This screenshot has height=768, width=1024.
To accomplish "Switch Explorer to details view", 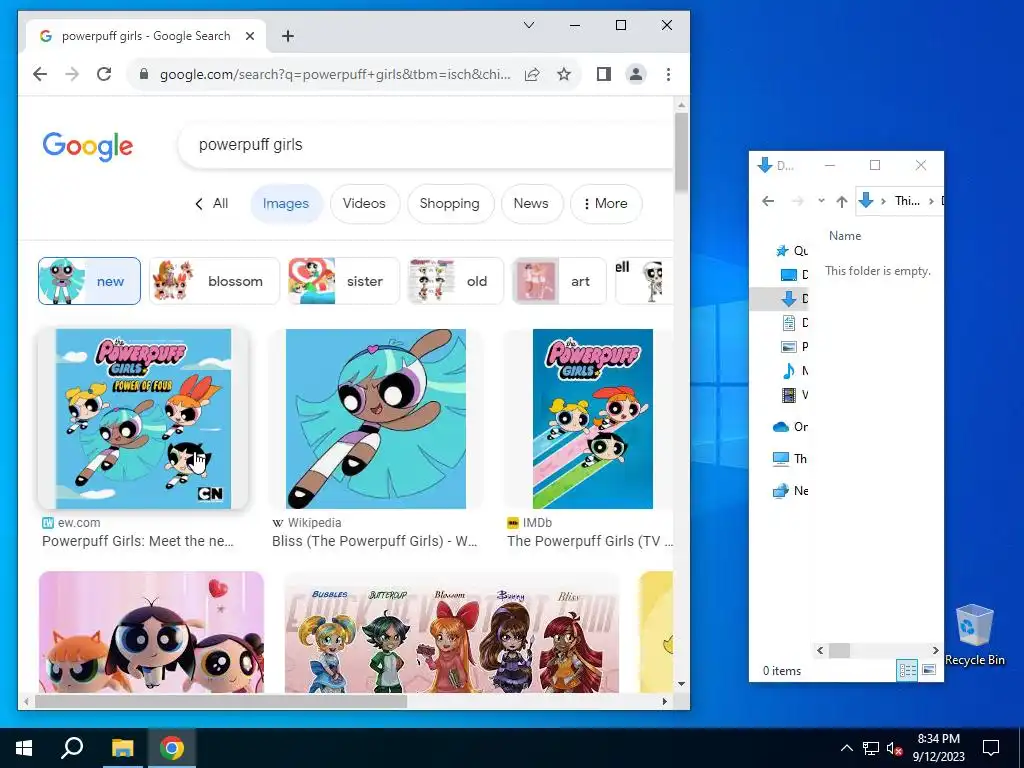I will [907, 670].
